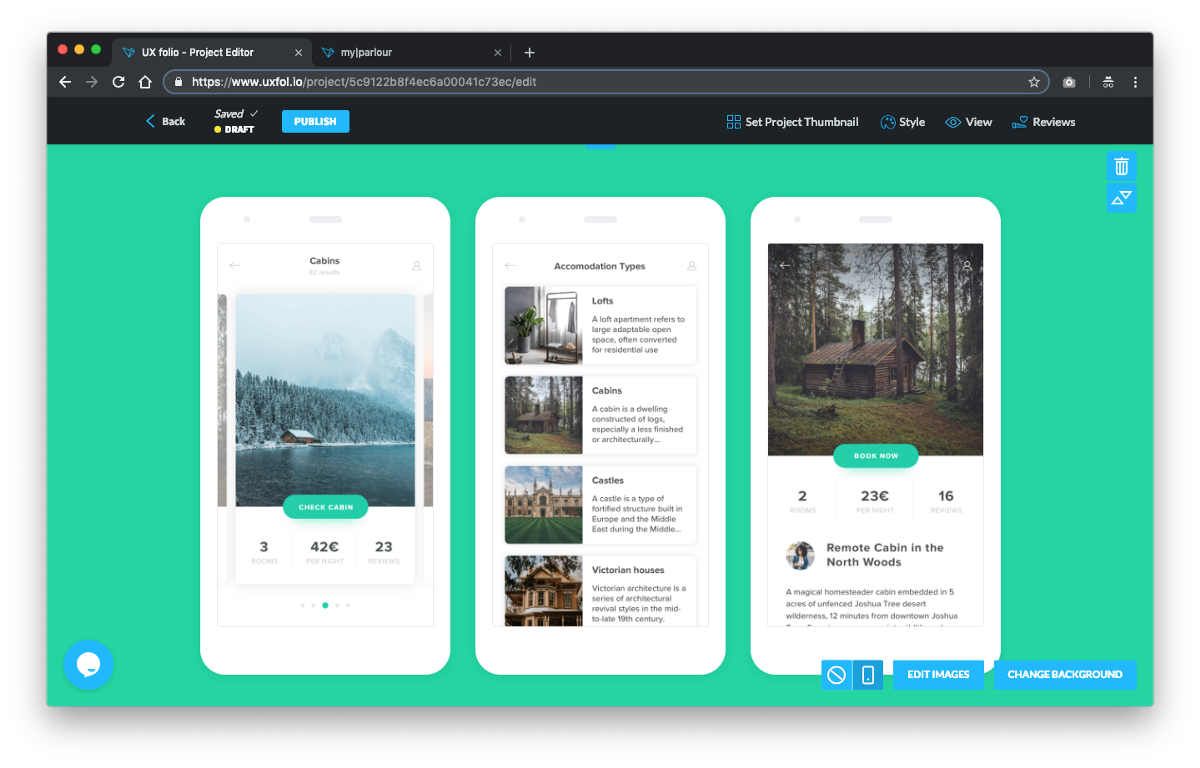Open the incognito profile icon
The width and height of the screenshot is (1200, 768).
(x=1108, y=82)
